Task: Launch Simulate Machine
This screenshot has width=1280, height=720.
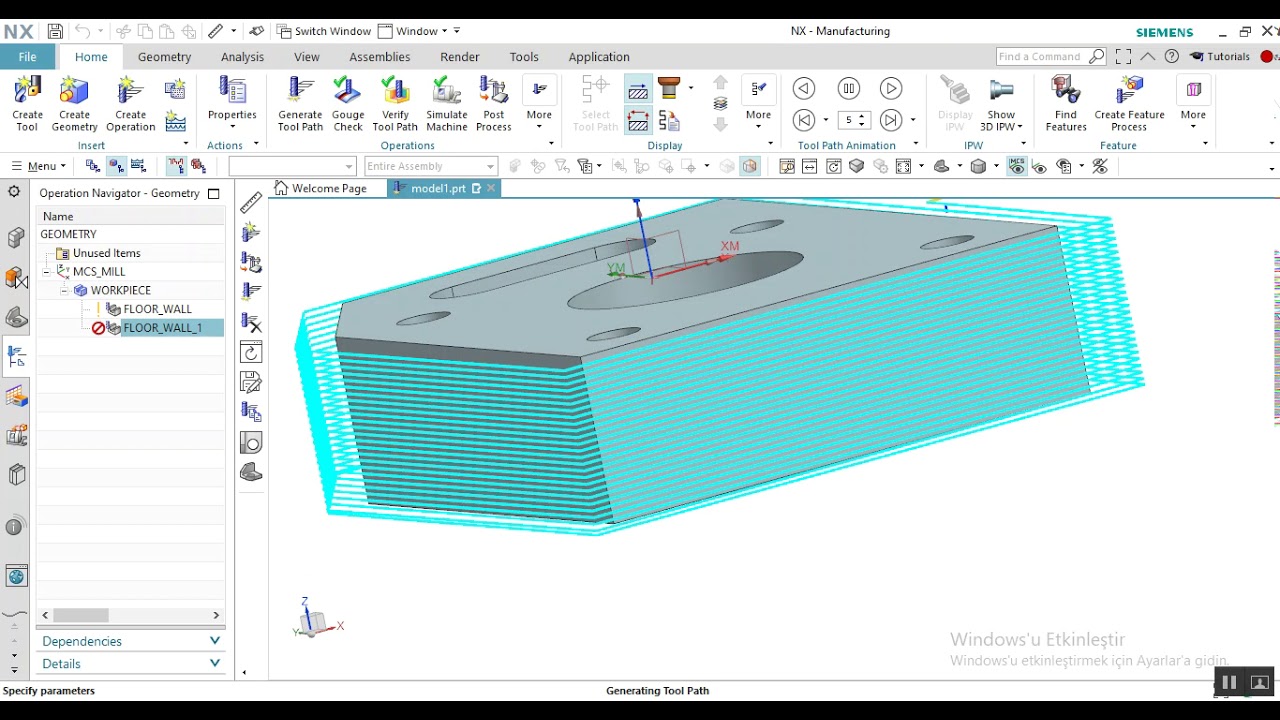Action: pos(446,104)
